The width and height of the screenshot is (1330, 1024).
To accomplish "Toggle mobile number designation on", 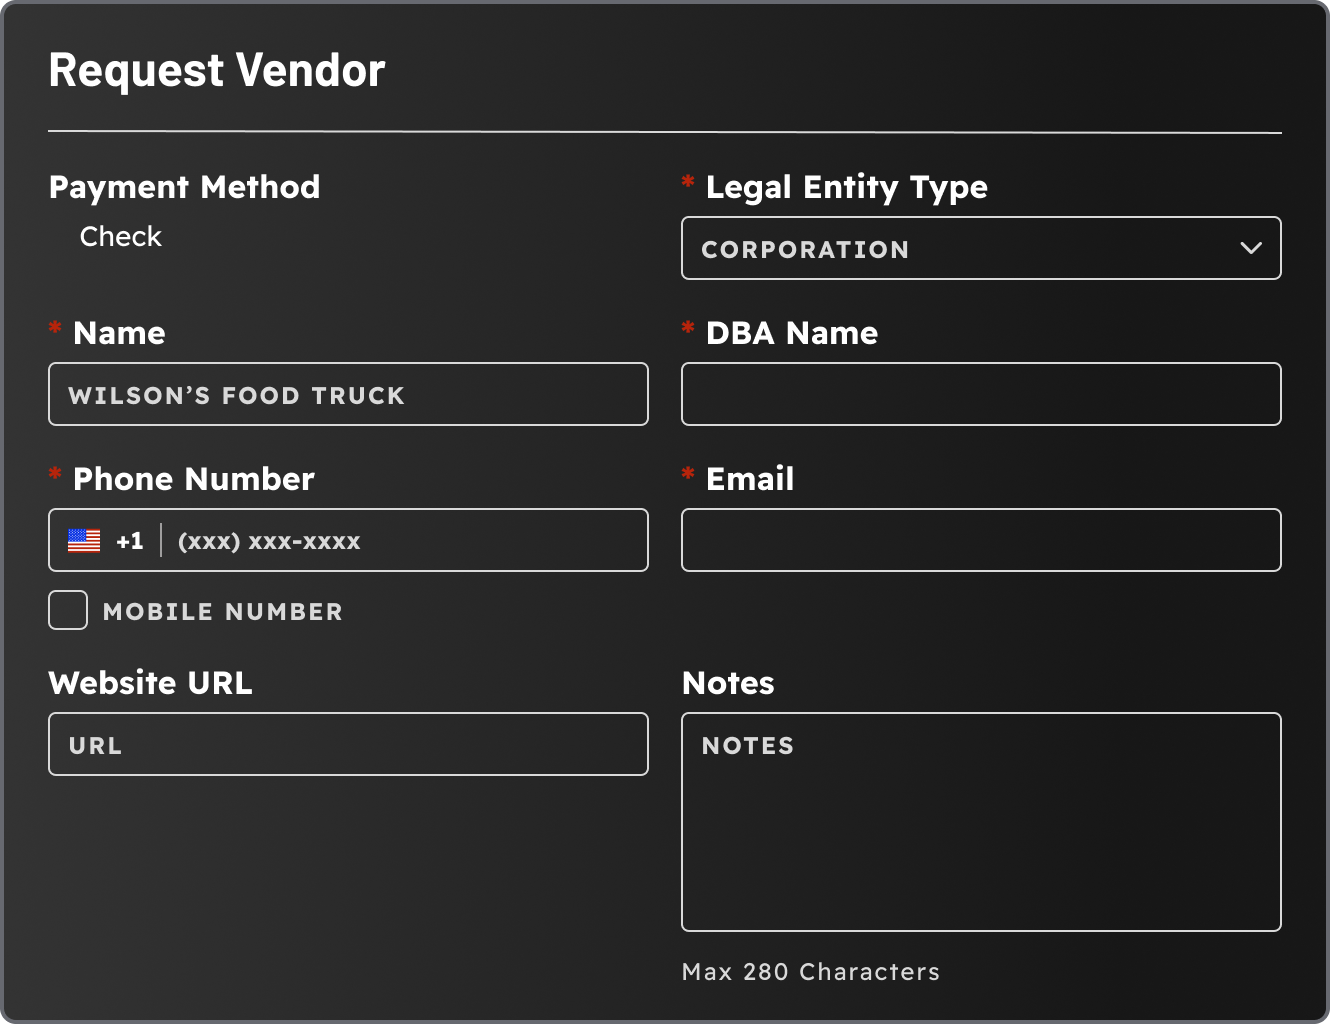I will 67,610.
